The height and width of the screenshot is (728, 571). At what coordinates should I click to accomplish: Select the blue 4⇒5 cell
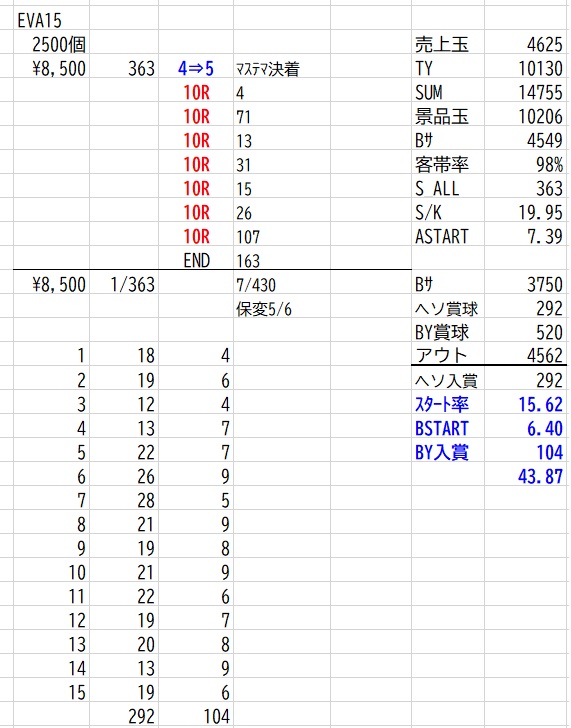pyautogui.click(x=195, y=69)
